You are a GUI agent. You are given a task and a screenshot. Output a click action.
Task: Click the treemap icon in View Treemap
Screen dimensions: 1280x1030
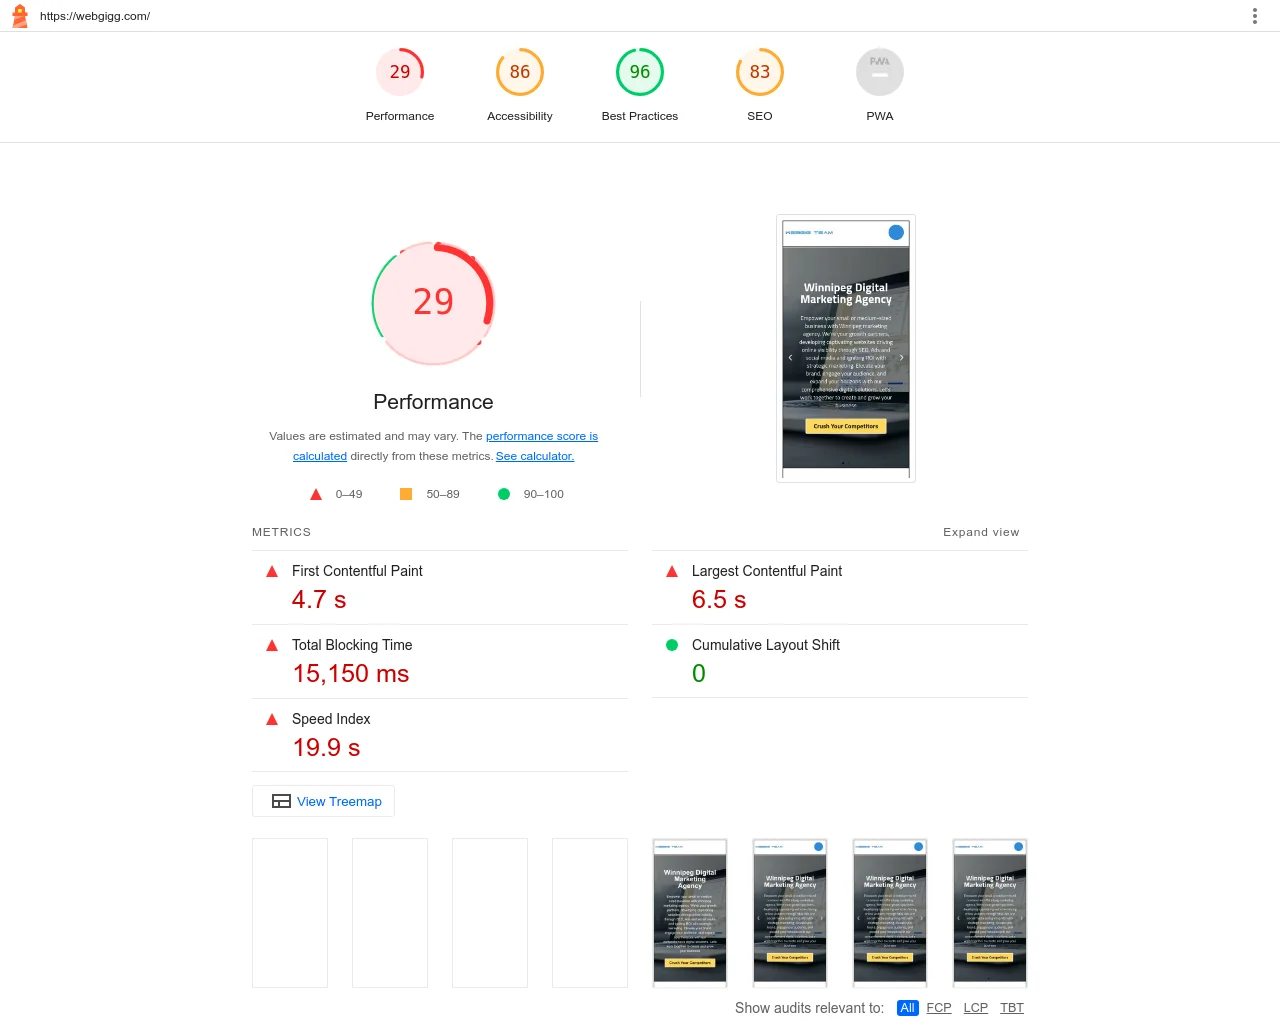pos(281,801)
